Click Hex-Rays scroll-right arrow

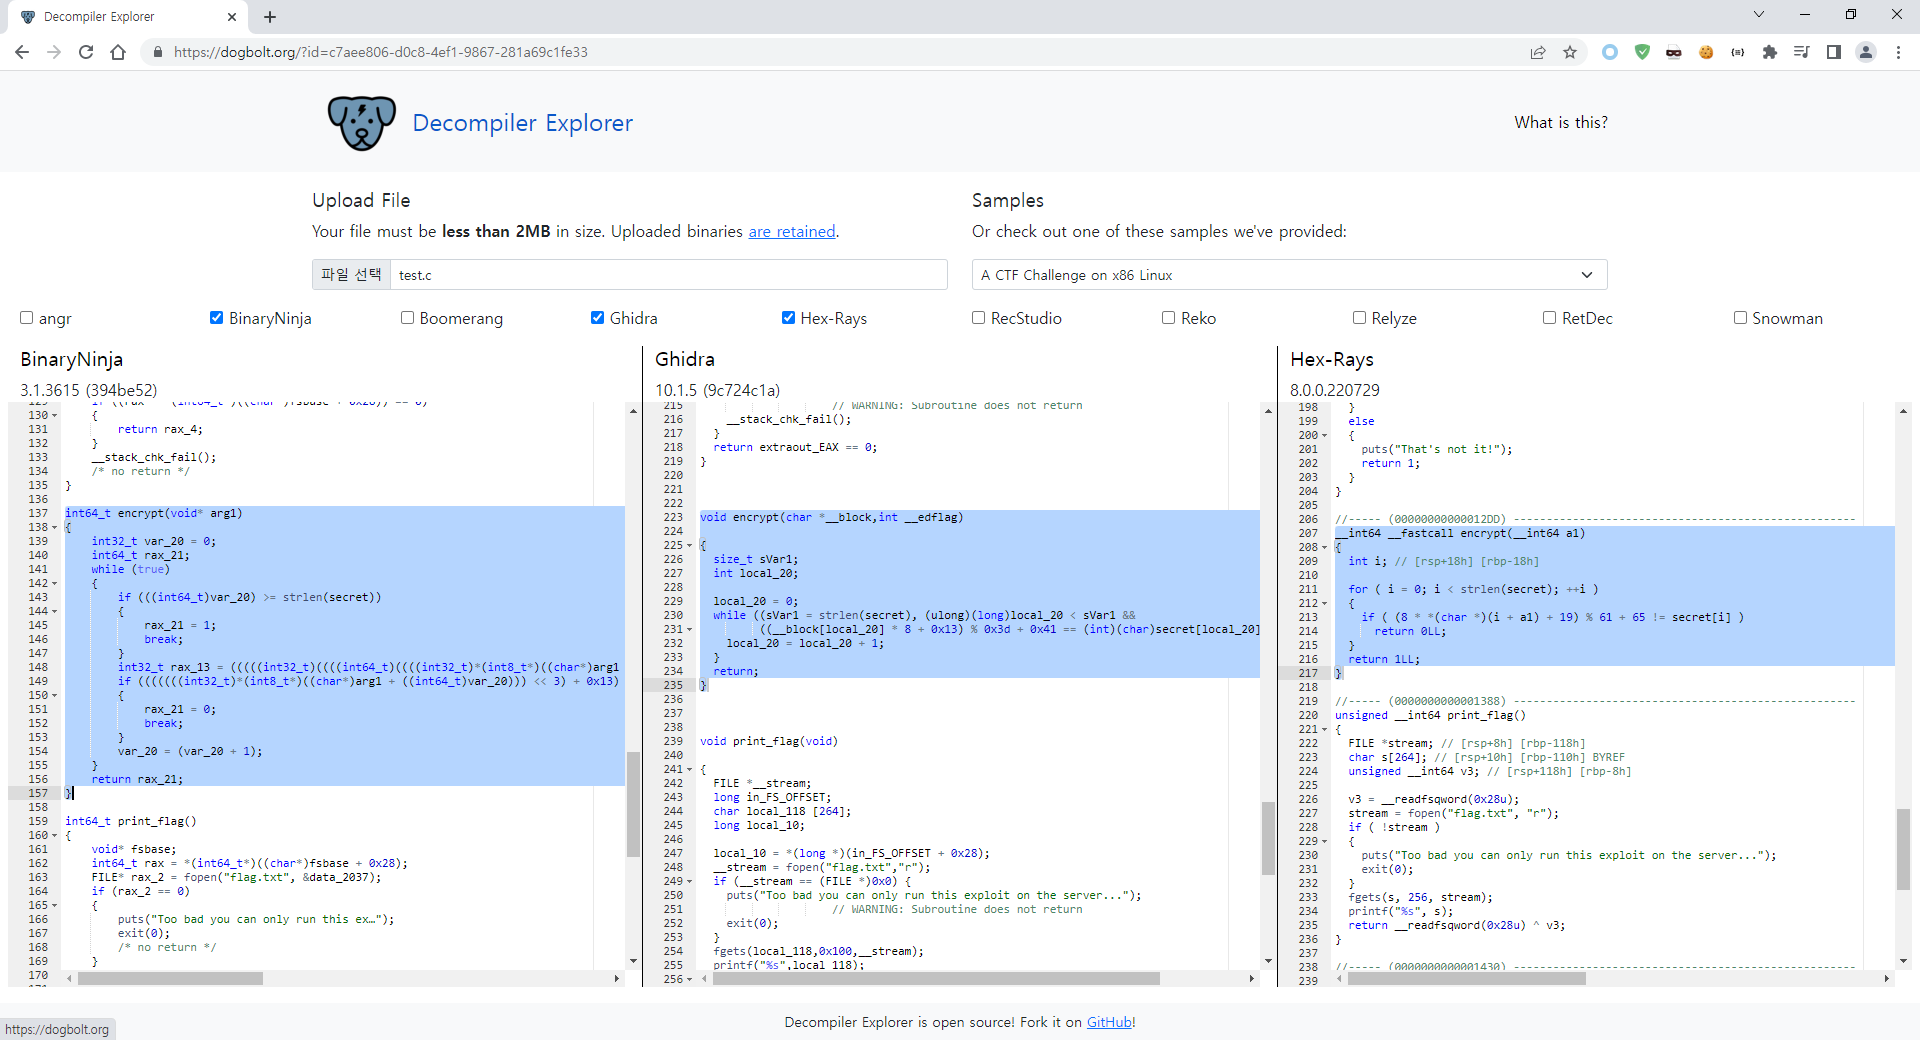click(1887, 979)
